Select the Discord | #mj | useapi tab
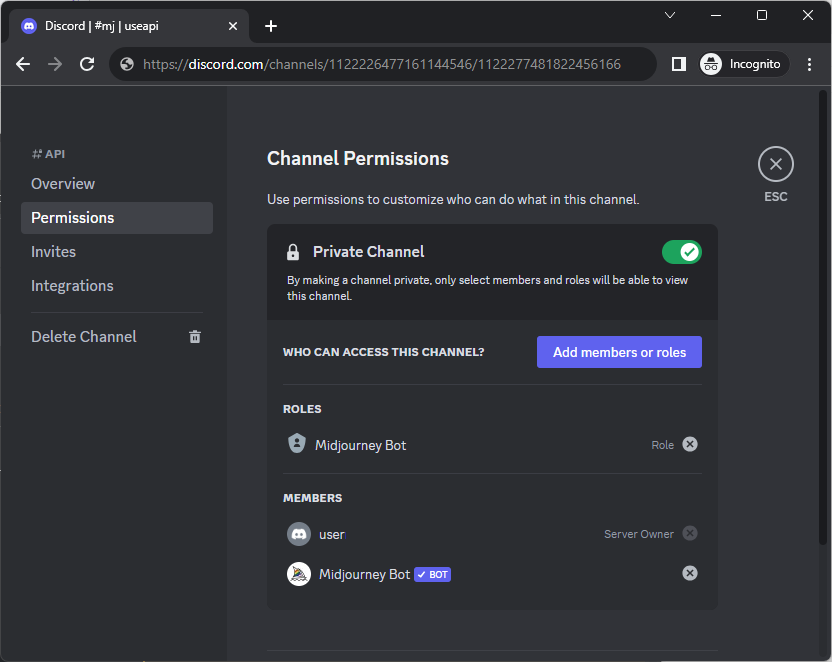The width and height of the screenshot is (832, 662). tap(129, 26)
